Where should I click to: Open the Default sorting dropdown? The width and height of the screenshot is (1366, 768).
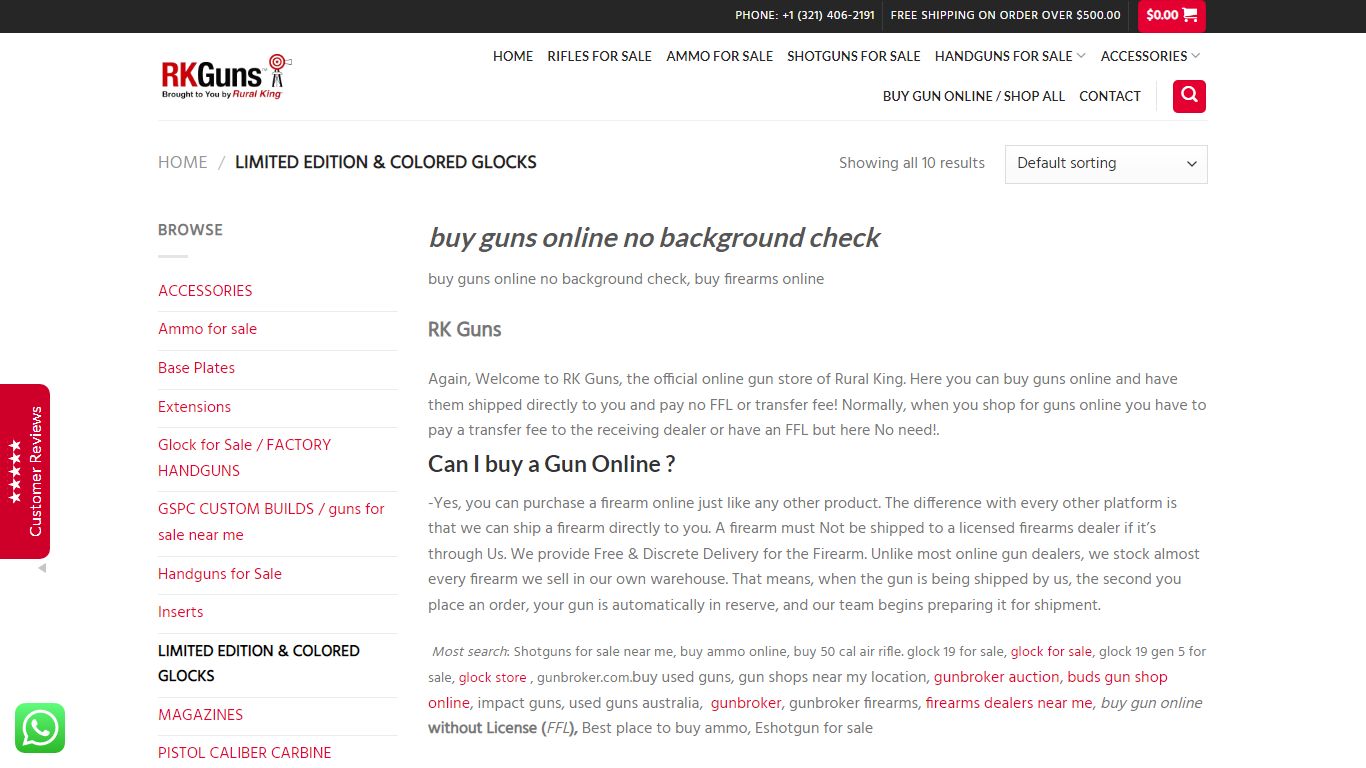(x=1106, y=164)
